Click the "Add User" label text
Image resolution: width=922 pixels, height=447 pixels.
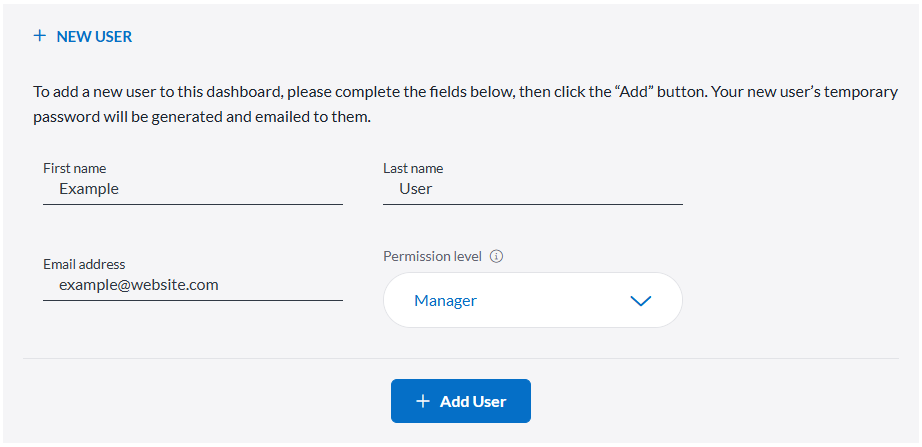click(473, 401)
